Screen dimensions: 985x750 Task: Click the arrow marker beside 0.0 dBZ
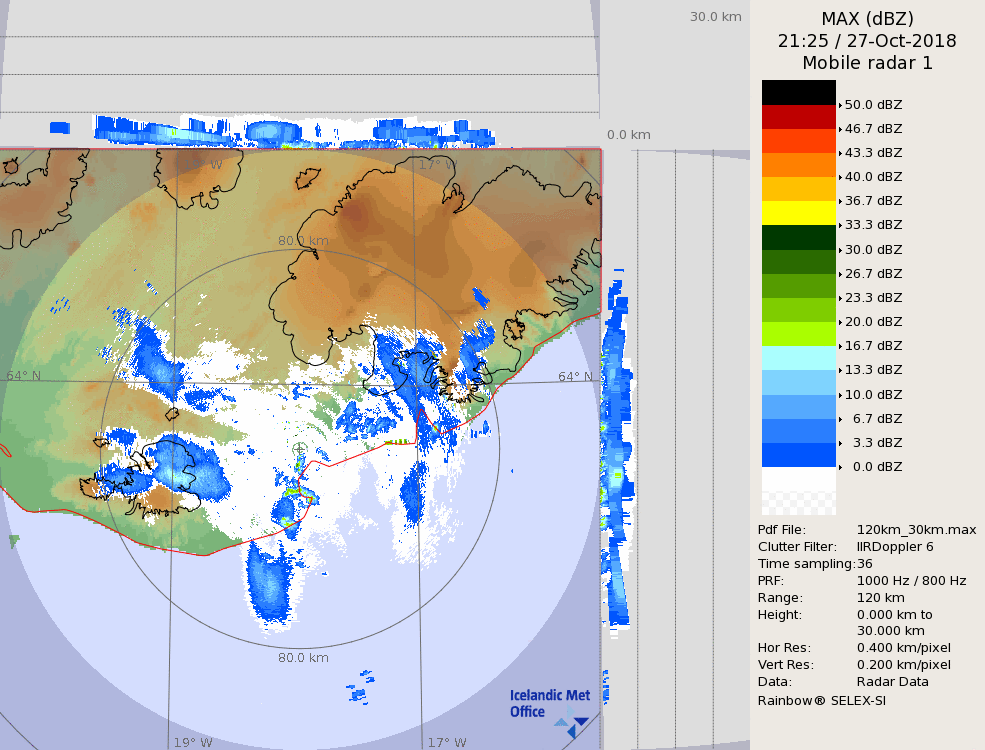pos(840,467)
